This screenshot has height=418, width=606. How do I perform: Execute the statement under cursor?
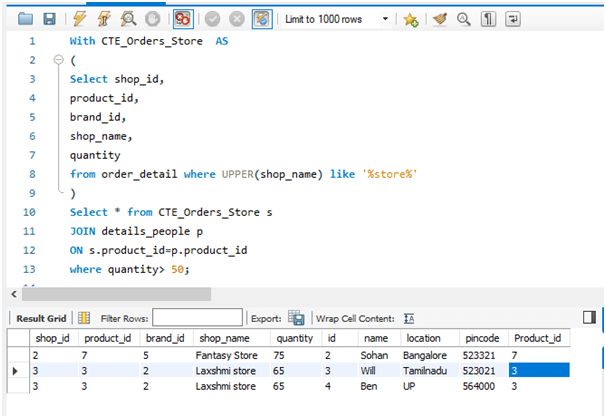(x=102, y=19)
